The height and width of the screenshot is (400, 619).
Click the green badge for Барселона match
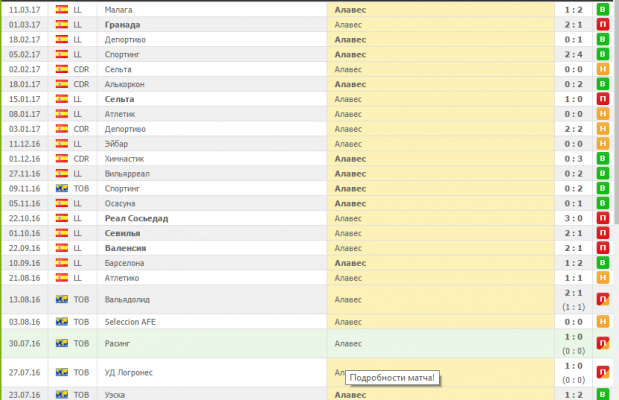click(x=603, y=263)
